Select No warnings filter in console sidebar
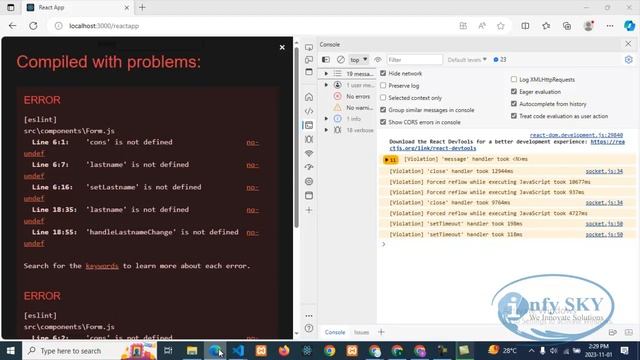640x360 pixels. (353, 108)
